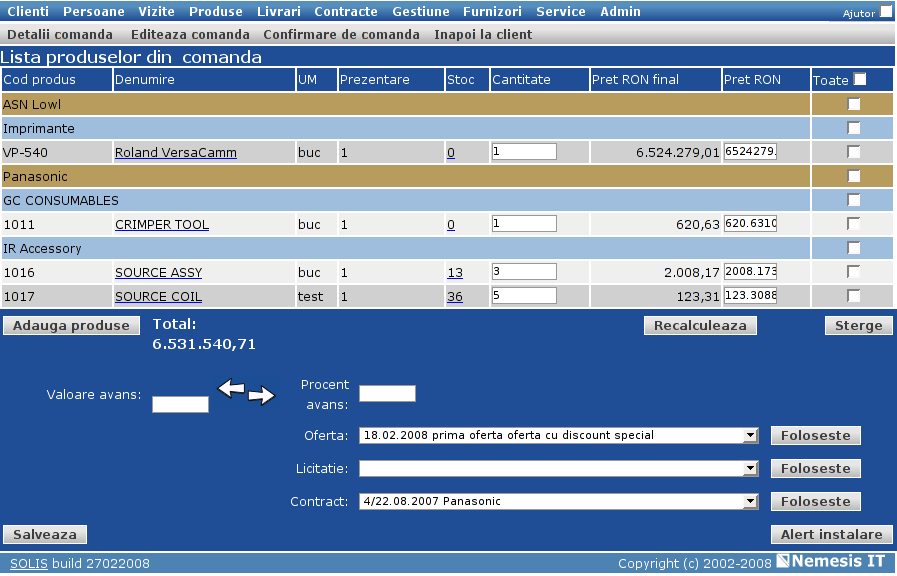This screenshot has height=576, width=897.
Task: Tick the ASN Lowl row checkbox
Action: point(854,104)
